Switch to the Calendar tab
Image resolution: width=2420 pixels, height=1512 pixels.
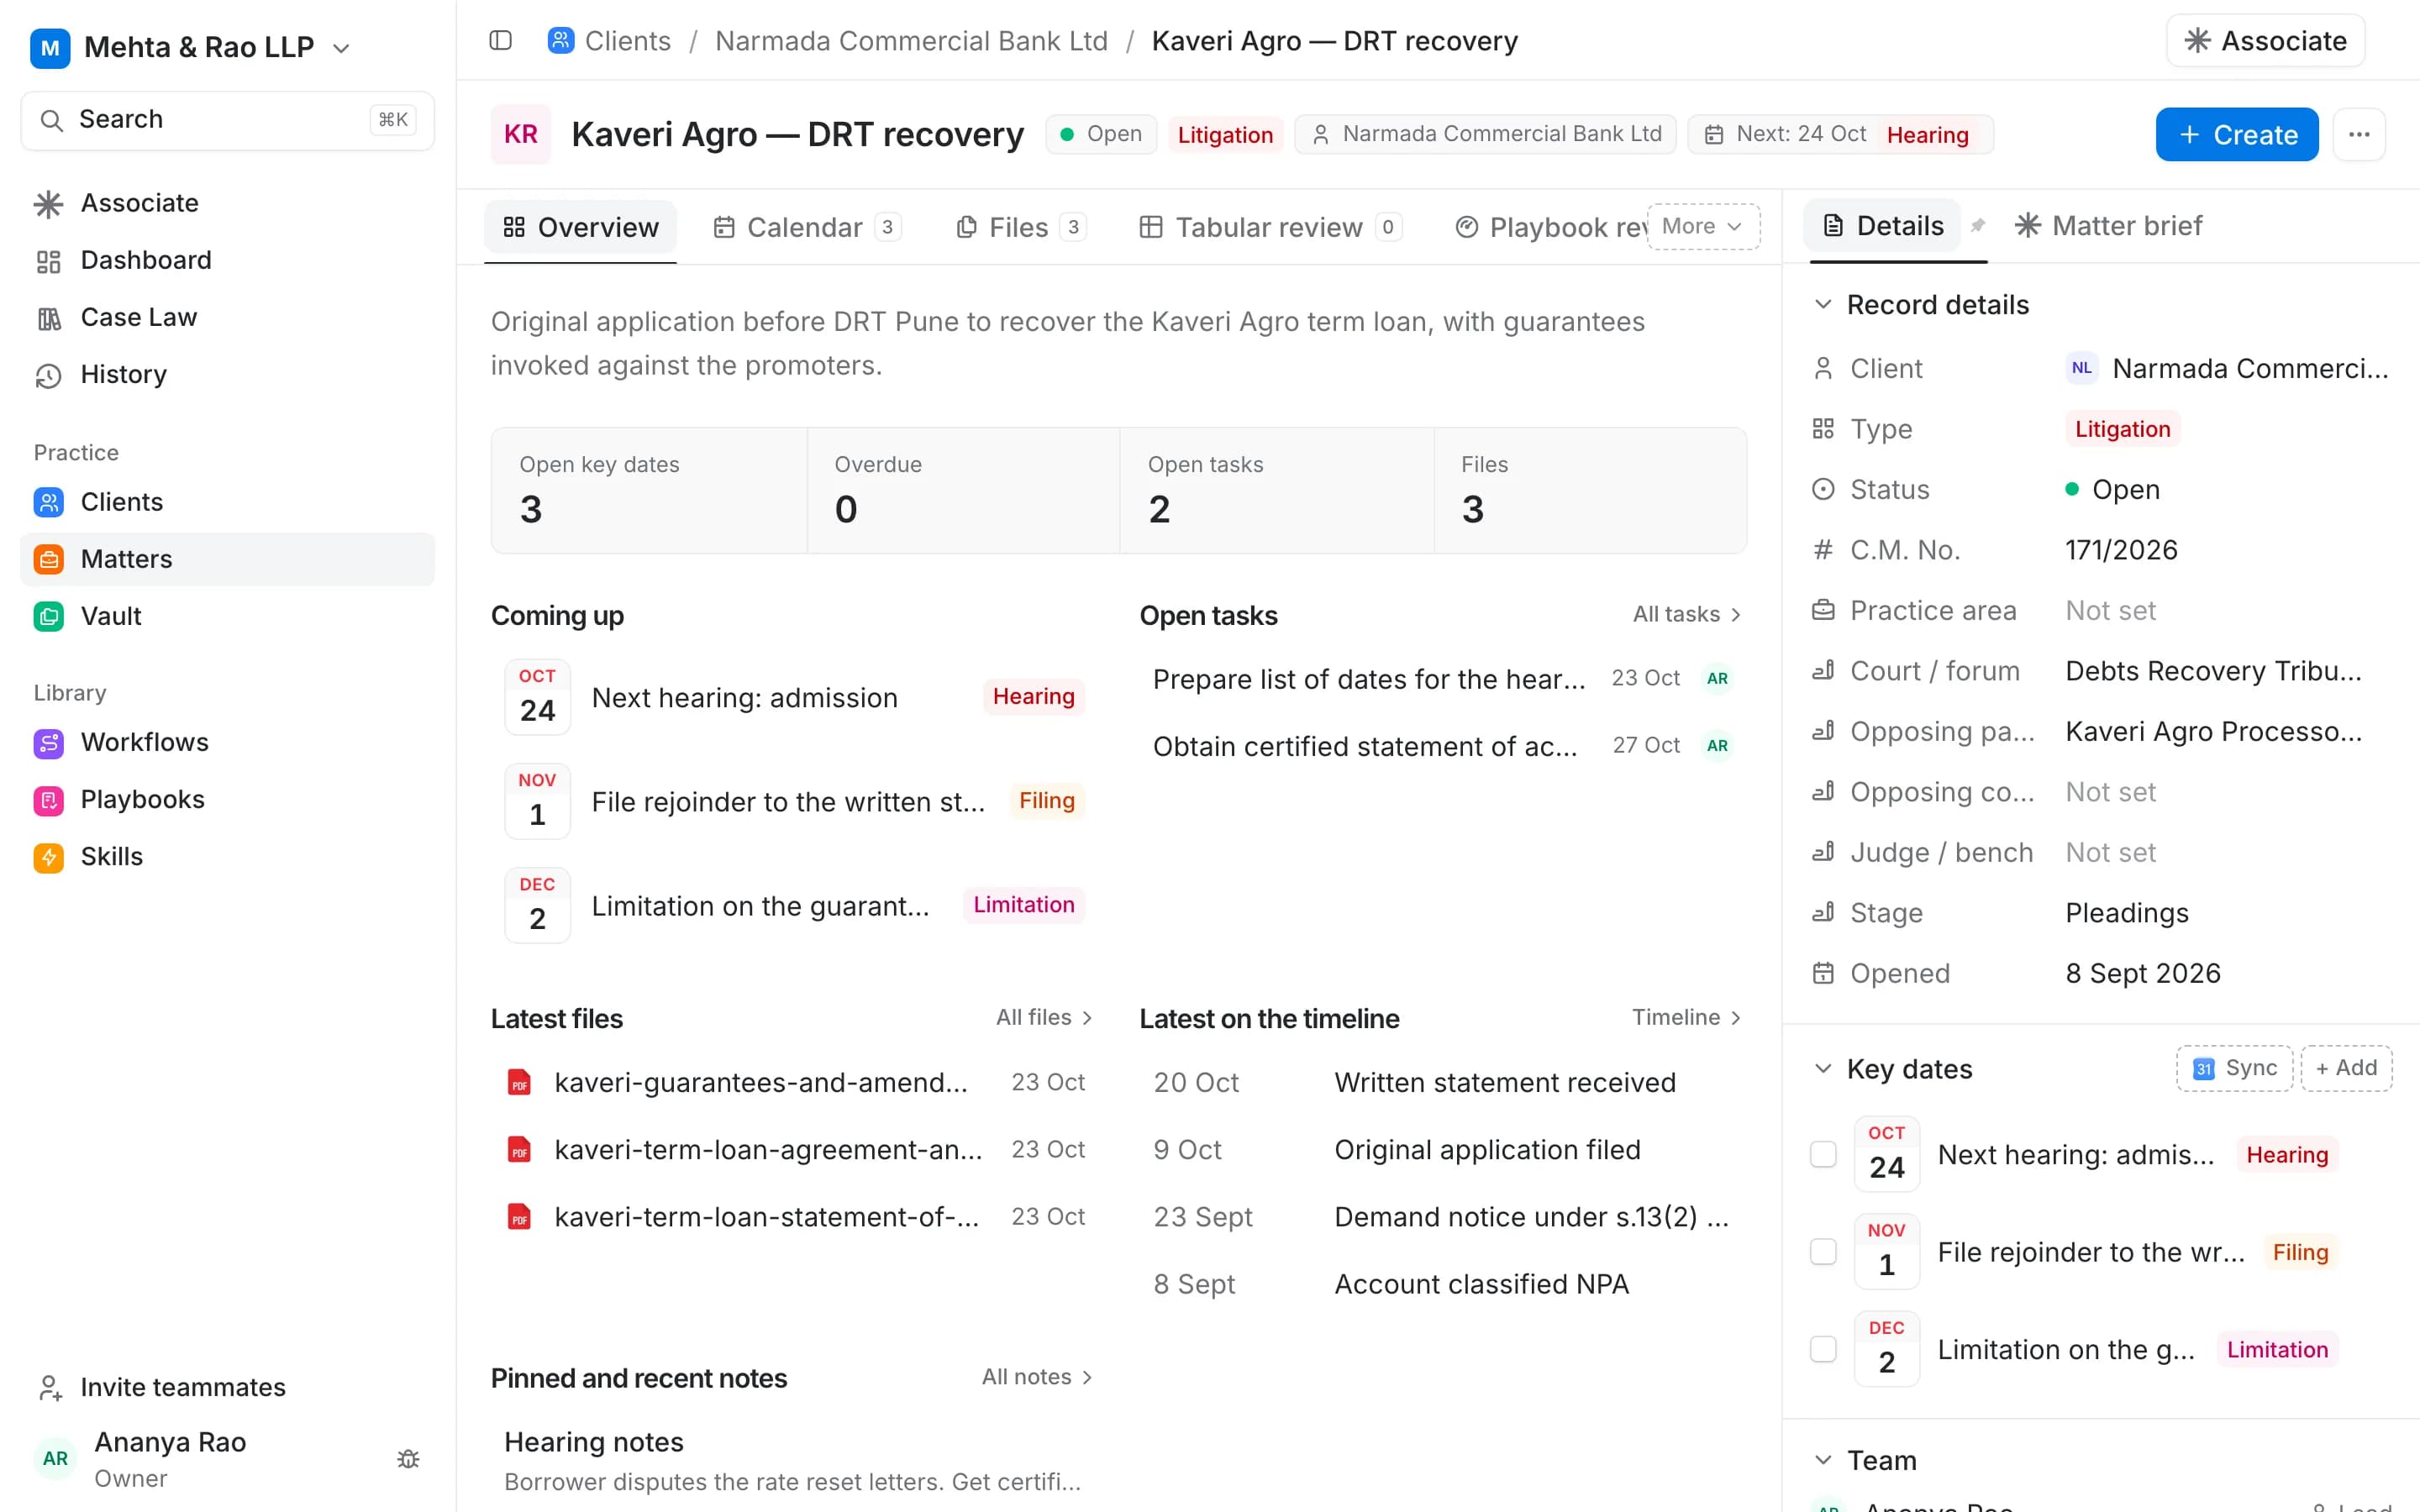coord(805,227)
